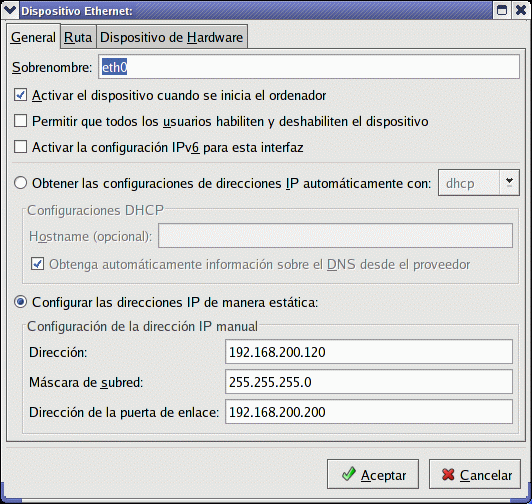Select Configurar direcciones IP de manera estática
The image size is (532, 504).
coord(20,302)
